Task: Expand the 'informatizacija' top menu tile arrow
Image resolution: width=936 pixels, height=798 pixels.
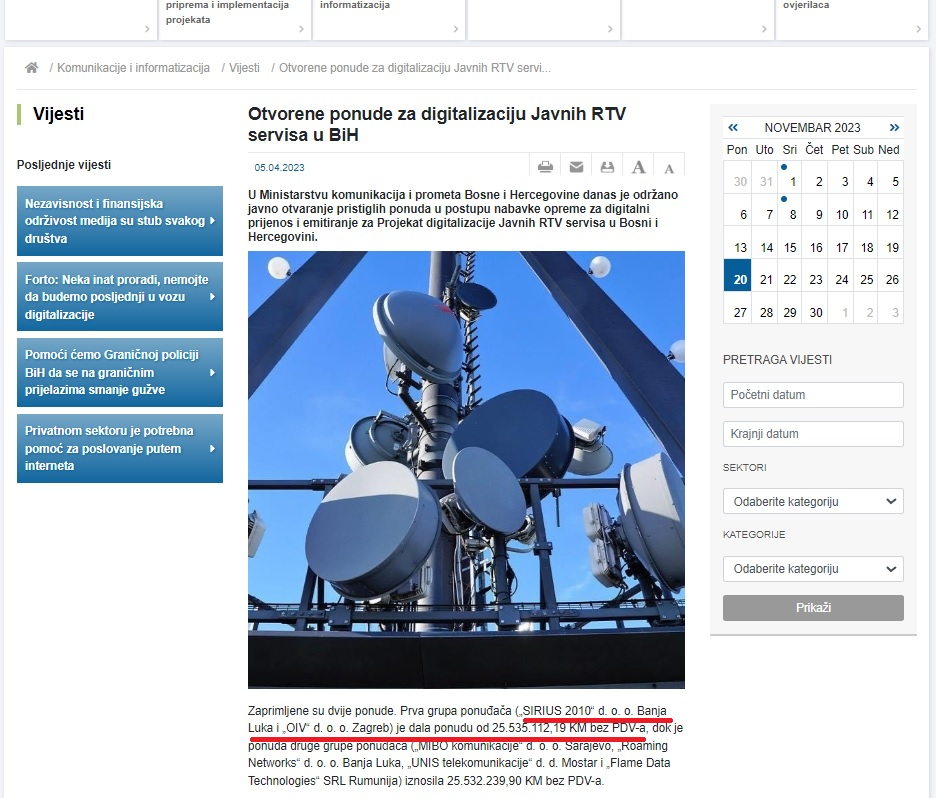Action: [456, 29]
